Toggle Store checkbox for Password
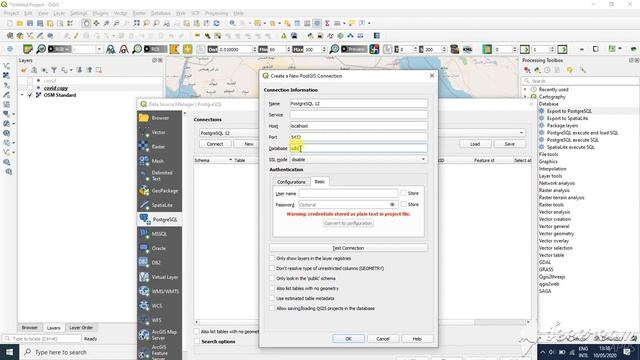 tap(403, 204)
